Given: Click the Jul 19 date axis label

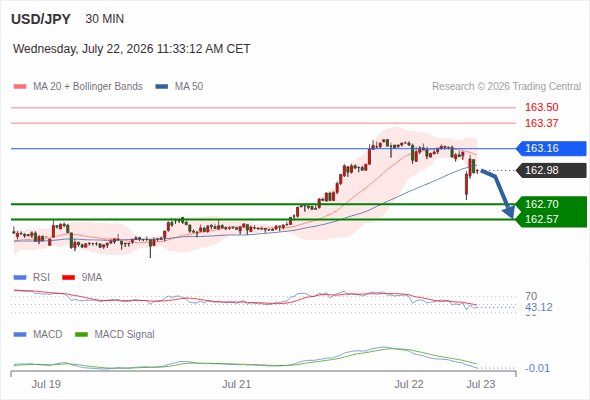Looking at the screenshot, I should (x=46, y=384).
